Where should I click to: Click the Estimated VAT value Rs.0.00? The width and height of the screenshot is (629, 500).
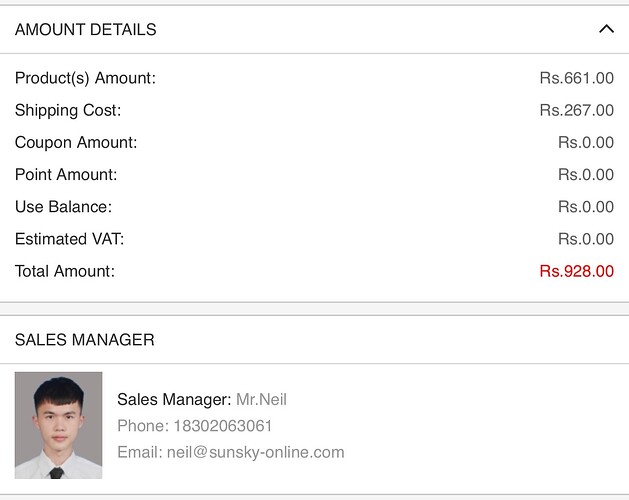point(585,239)
